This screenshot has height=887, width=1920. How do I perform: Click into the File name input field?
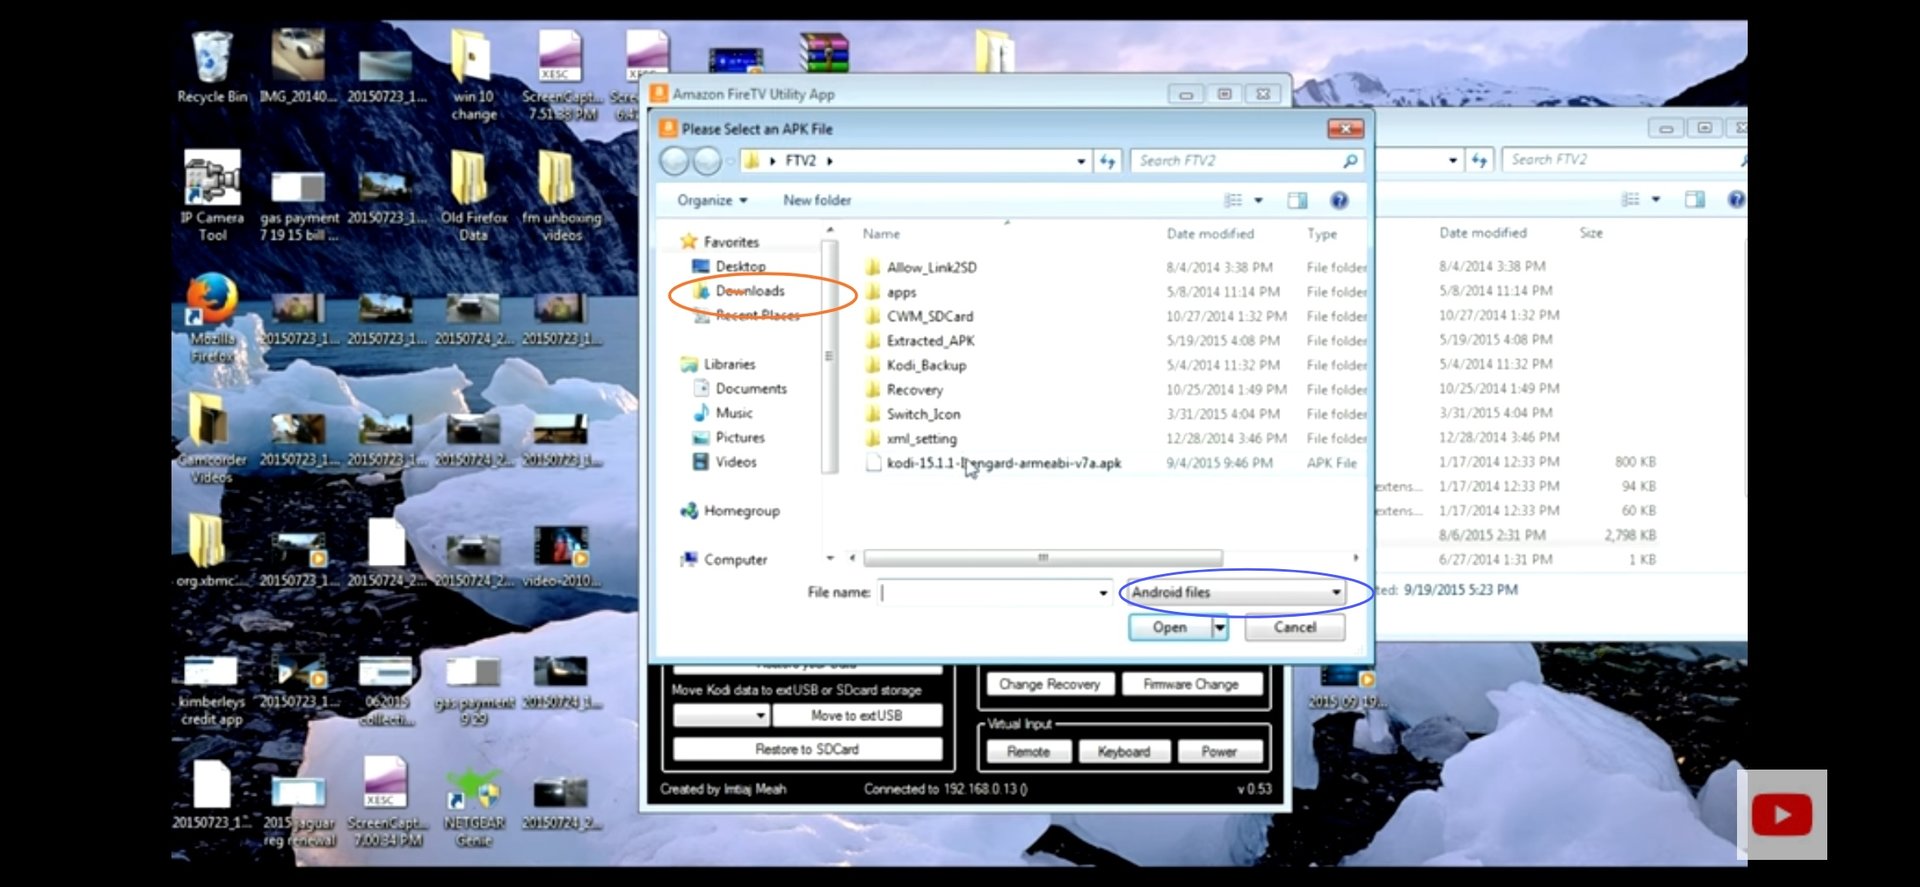[987, 593]
